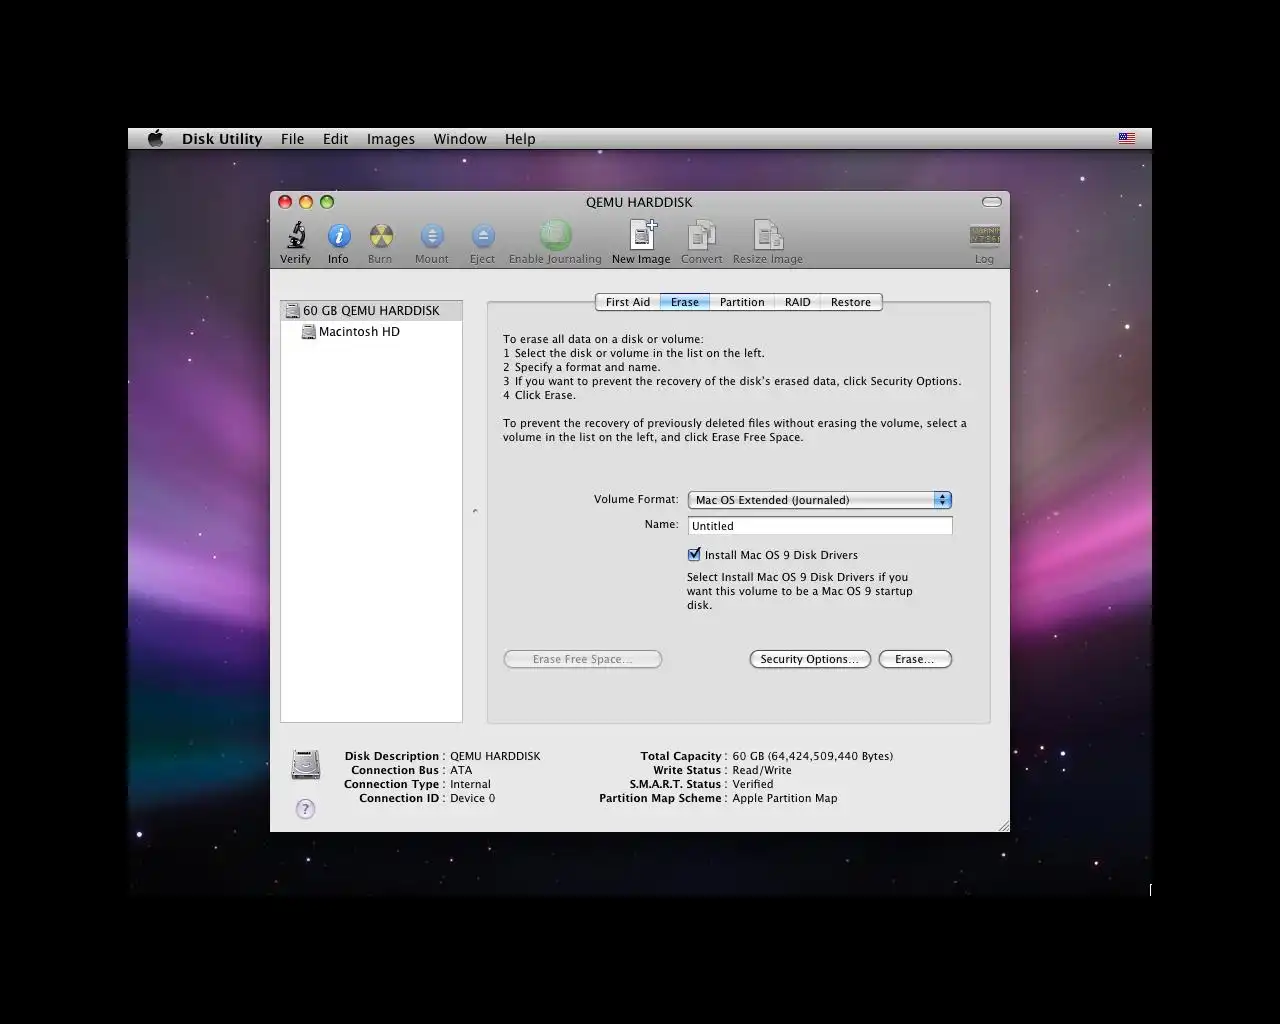Open the Disk Utility menu
The width and height of the screenshot is (1280, 1024).
pyautogui.click(x=222, y=139)
